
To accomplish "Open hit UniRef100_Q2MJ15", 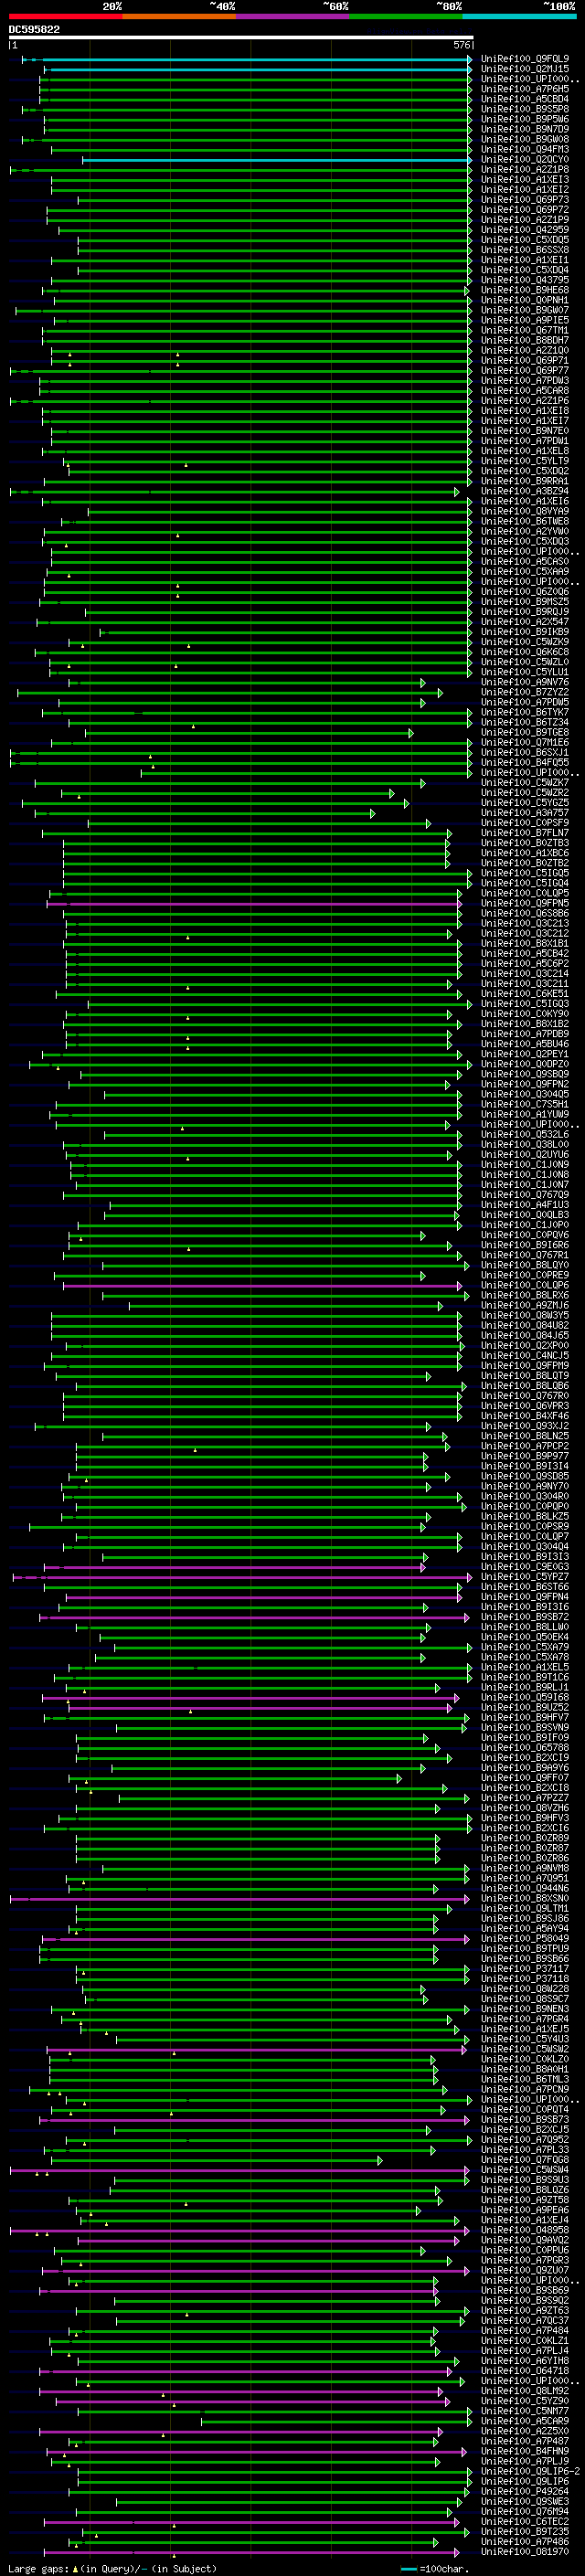I will coord(525,69).
